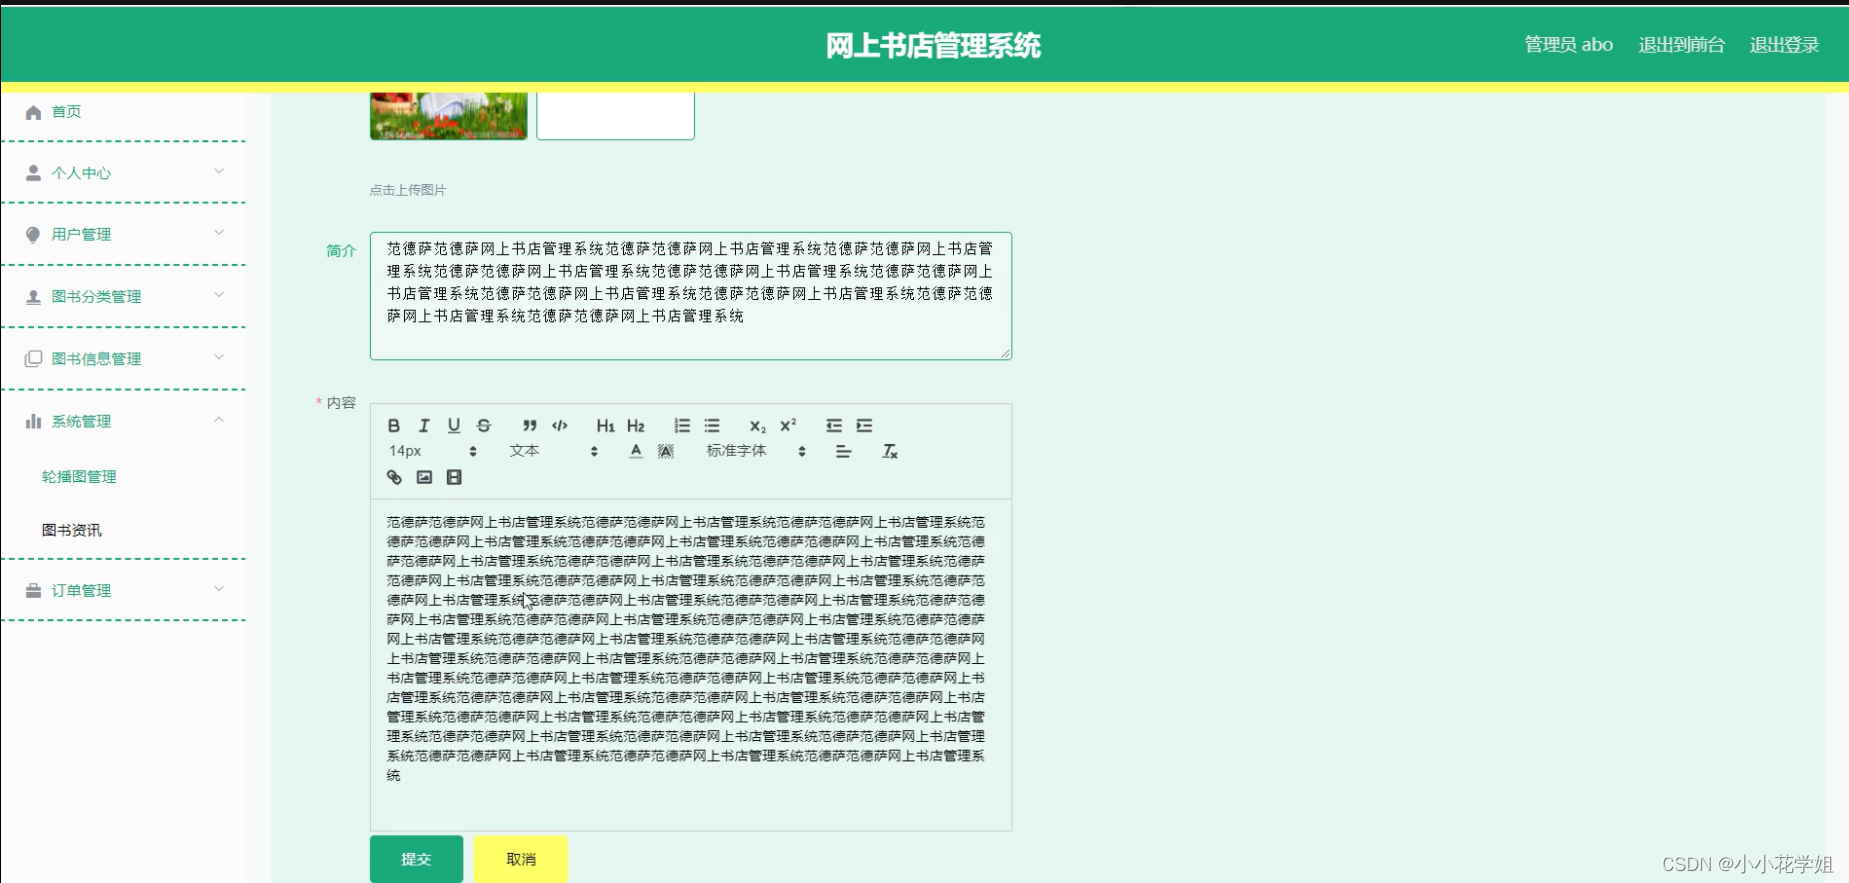1849x883 pixels.
Task: Open the text alignment options
Action: (x=843, y=451)
